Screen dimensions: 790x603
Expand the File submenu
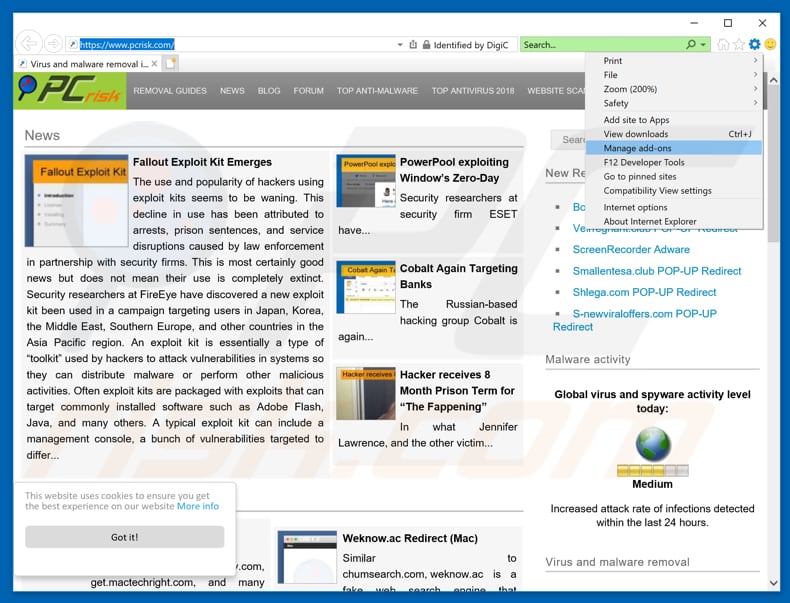click(674, 75)
